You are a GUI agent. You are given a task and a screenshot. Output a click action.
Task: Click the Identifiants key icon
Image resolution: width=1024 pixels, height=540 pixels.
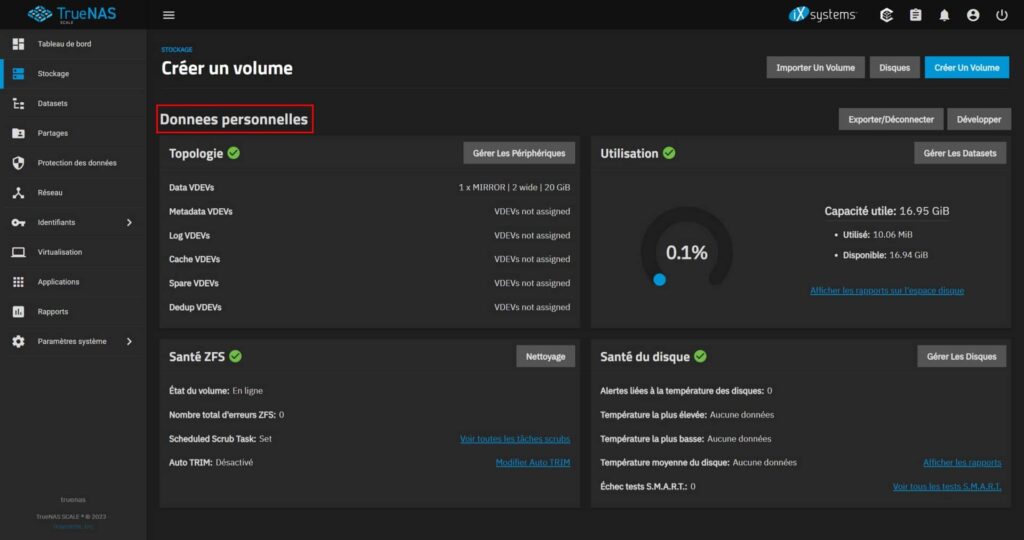tap(18, 223)
